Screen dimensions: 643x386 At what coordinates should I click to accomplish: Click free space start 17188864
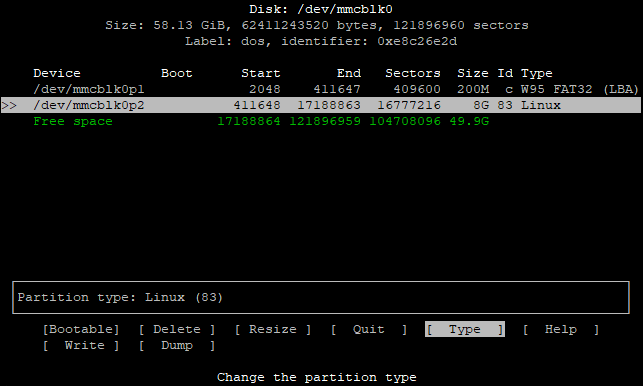(x=249, y=121)
